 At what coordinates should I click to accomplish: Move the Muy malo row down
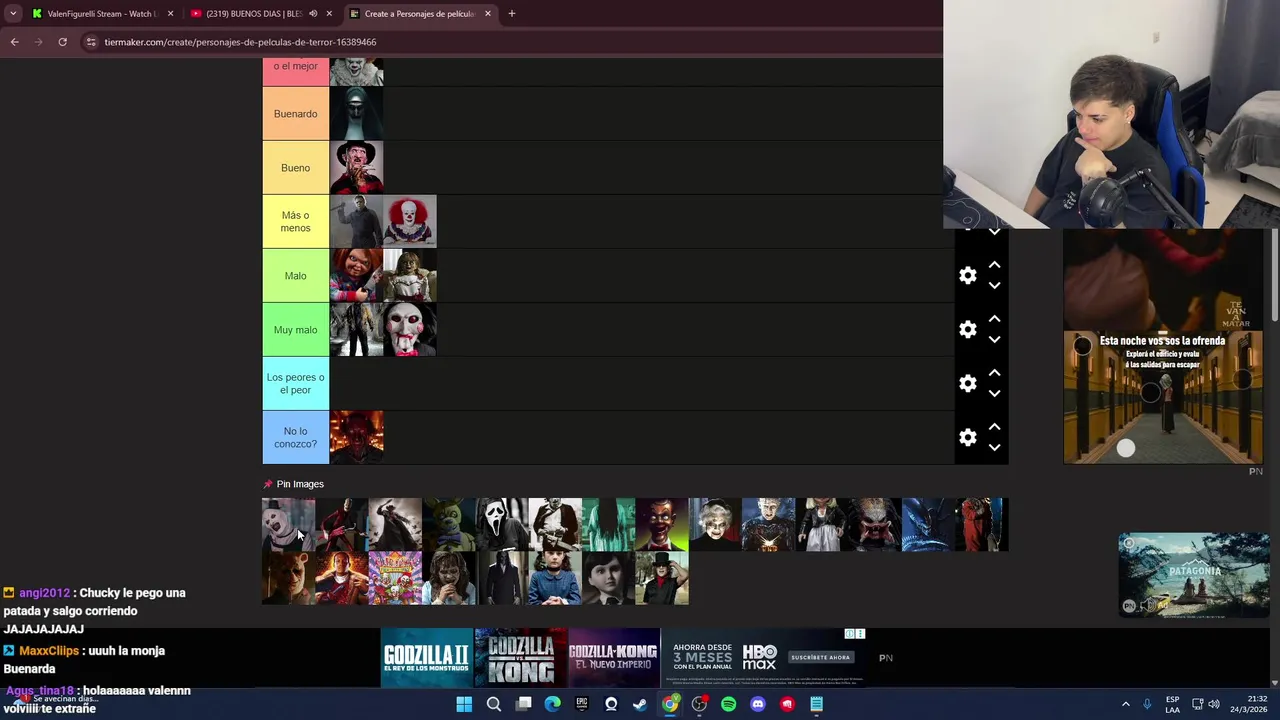click(994, 340)
